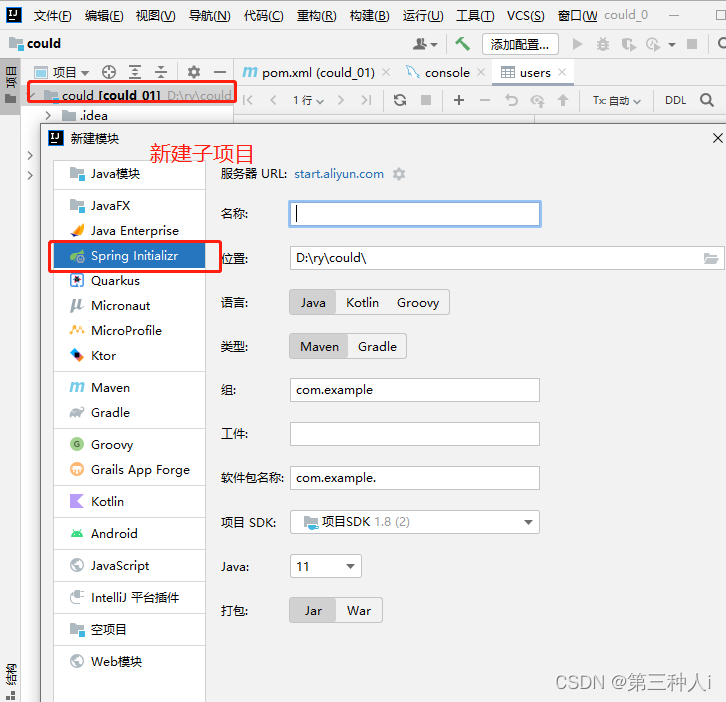Open server URL settings gear
The height and width of the screenshot is (702, 726).
click(x=399, y=174)
